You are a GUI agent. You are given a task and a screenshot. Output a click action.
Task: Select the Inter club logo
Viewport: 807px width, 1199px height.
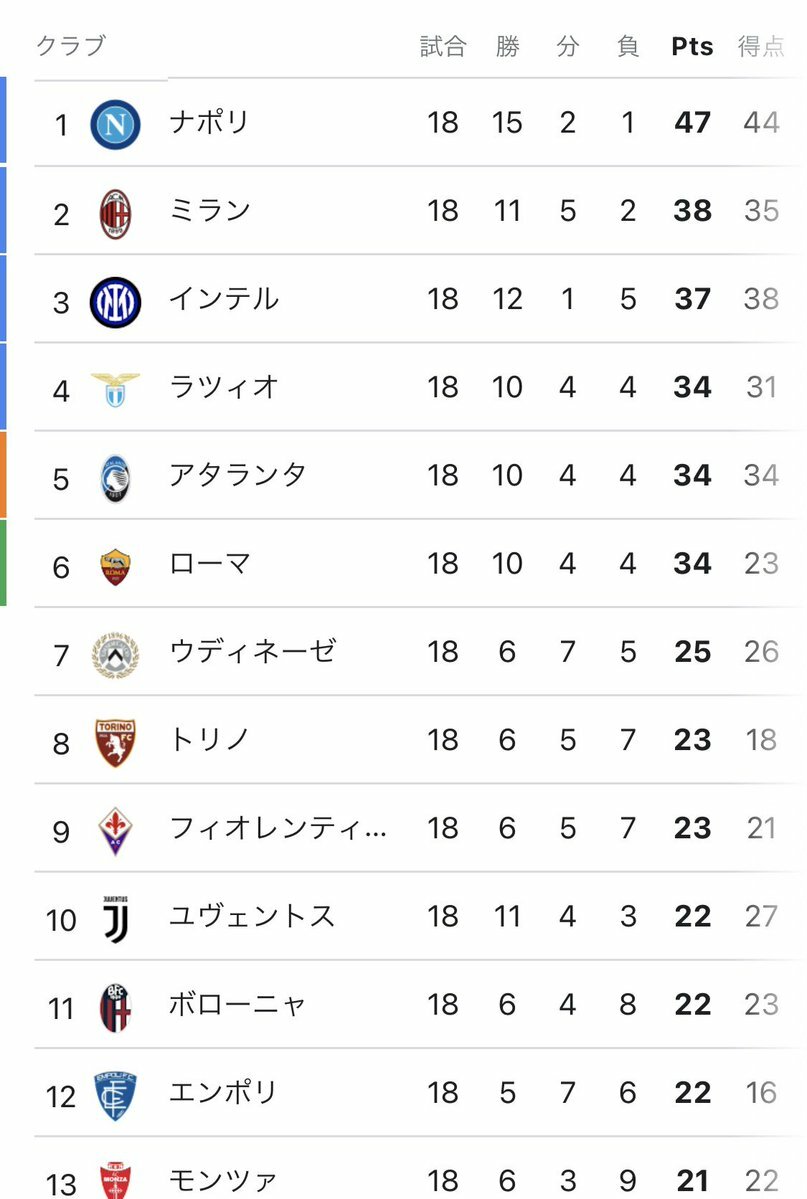(115, 301)
